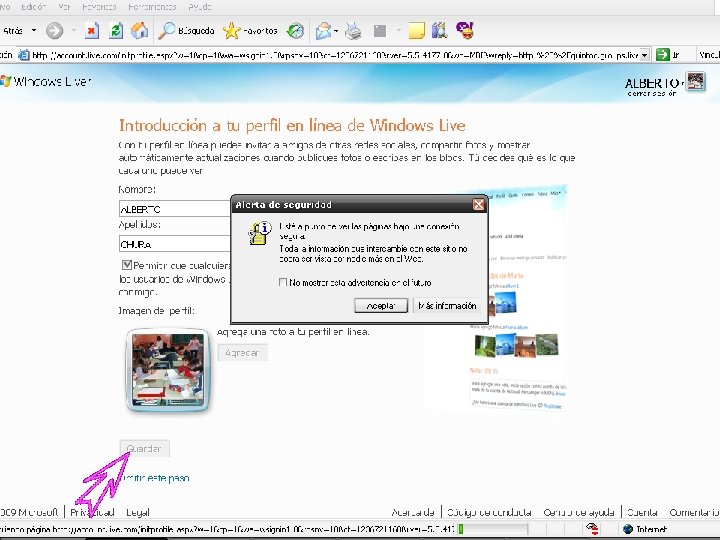Open the History clock icon
The image size is (720, 540).
pos(295,31)
